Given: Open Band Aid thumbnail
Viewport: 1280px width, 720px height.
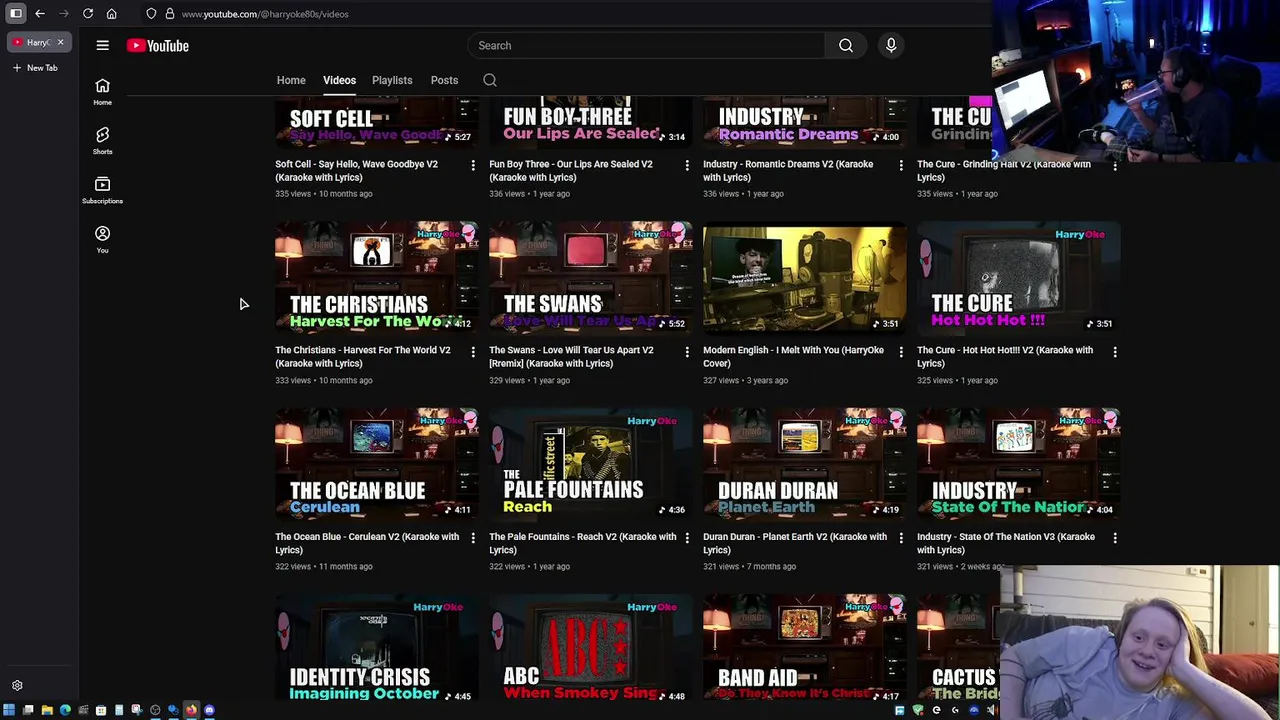Looking at the screenshot, I should pos(804,648).
